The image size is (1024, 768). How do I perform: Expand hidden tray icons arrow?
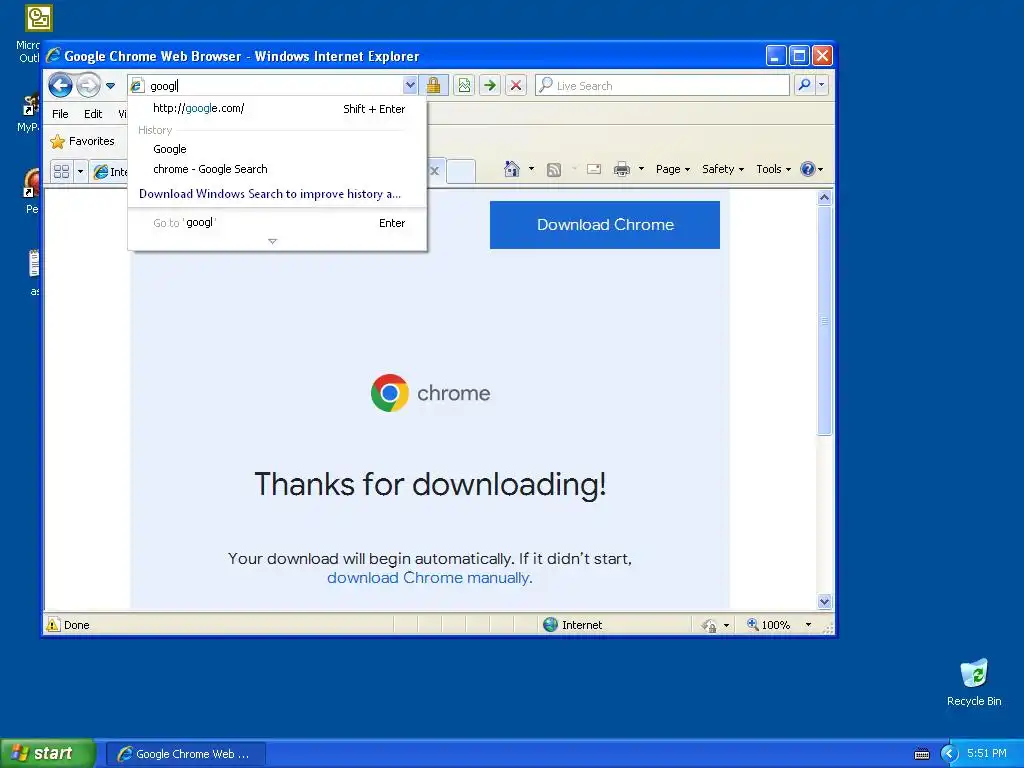pos(950,754)
